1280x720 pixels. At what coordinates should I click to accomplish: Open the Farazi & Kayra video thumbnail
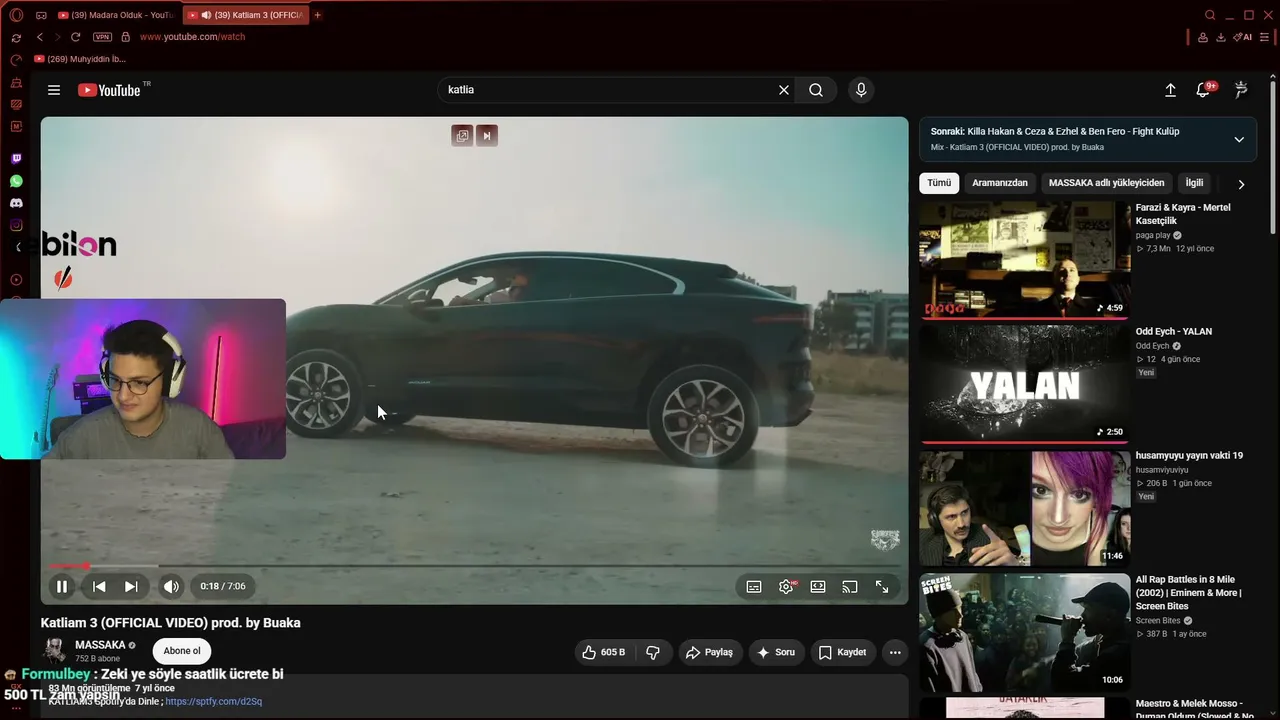1025,260
